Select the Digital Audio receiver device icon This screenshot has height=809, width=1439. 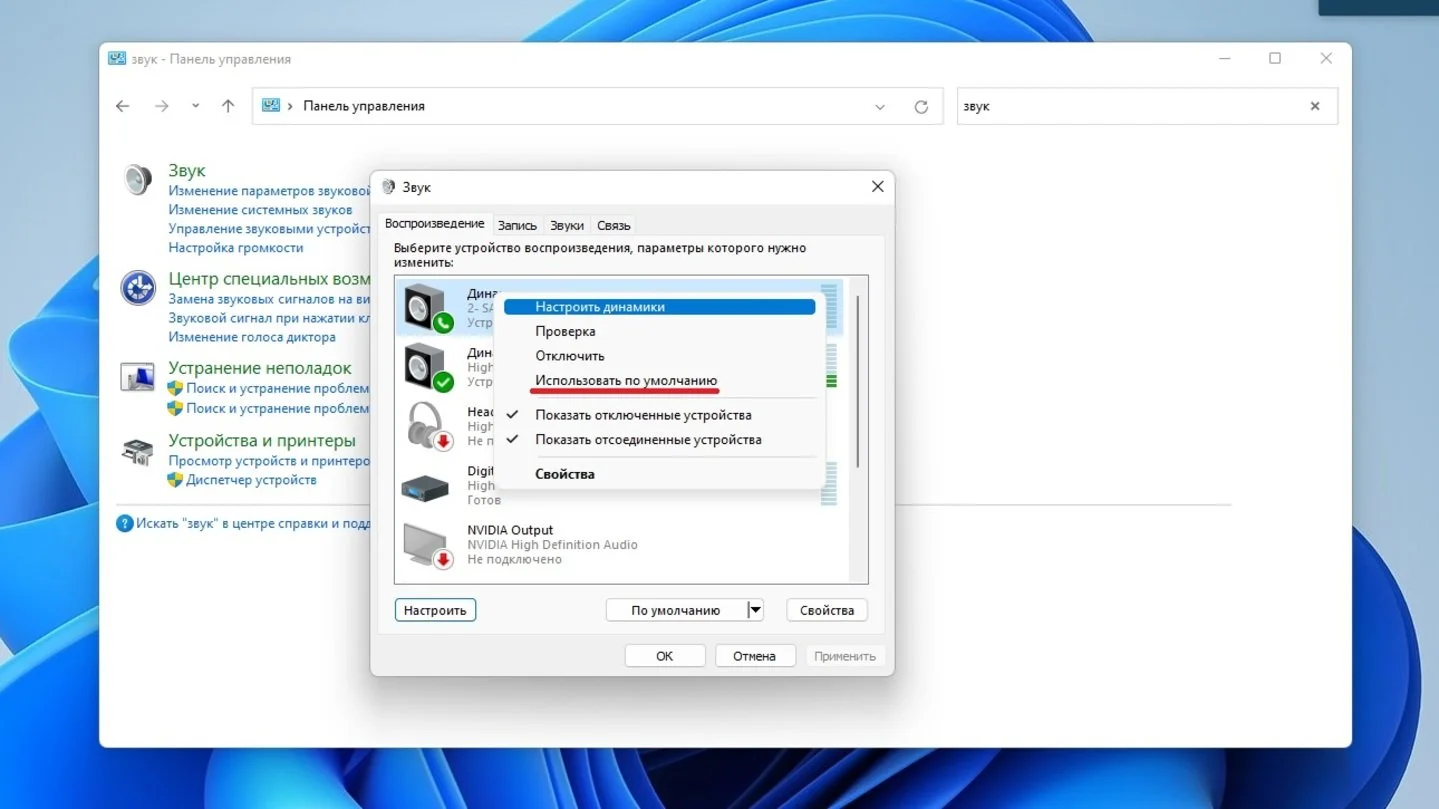pos(428,487)
